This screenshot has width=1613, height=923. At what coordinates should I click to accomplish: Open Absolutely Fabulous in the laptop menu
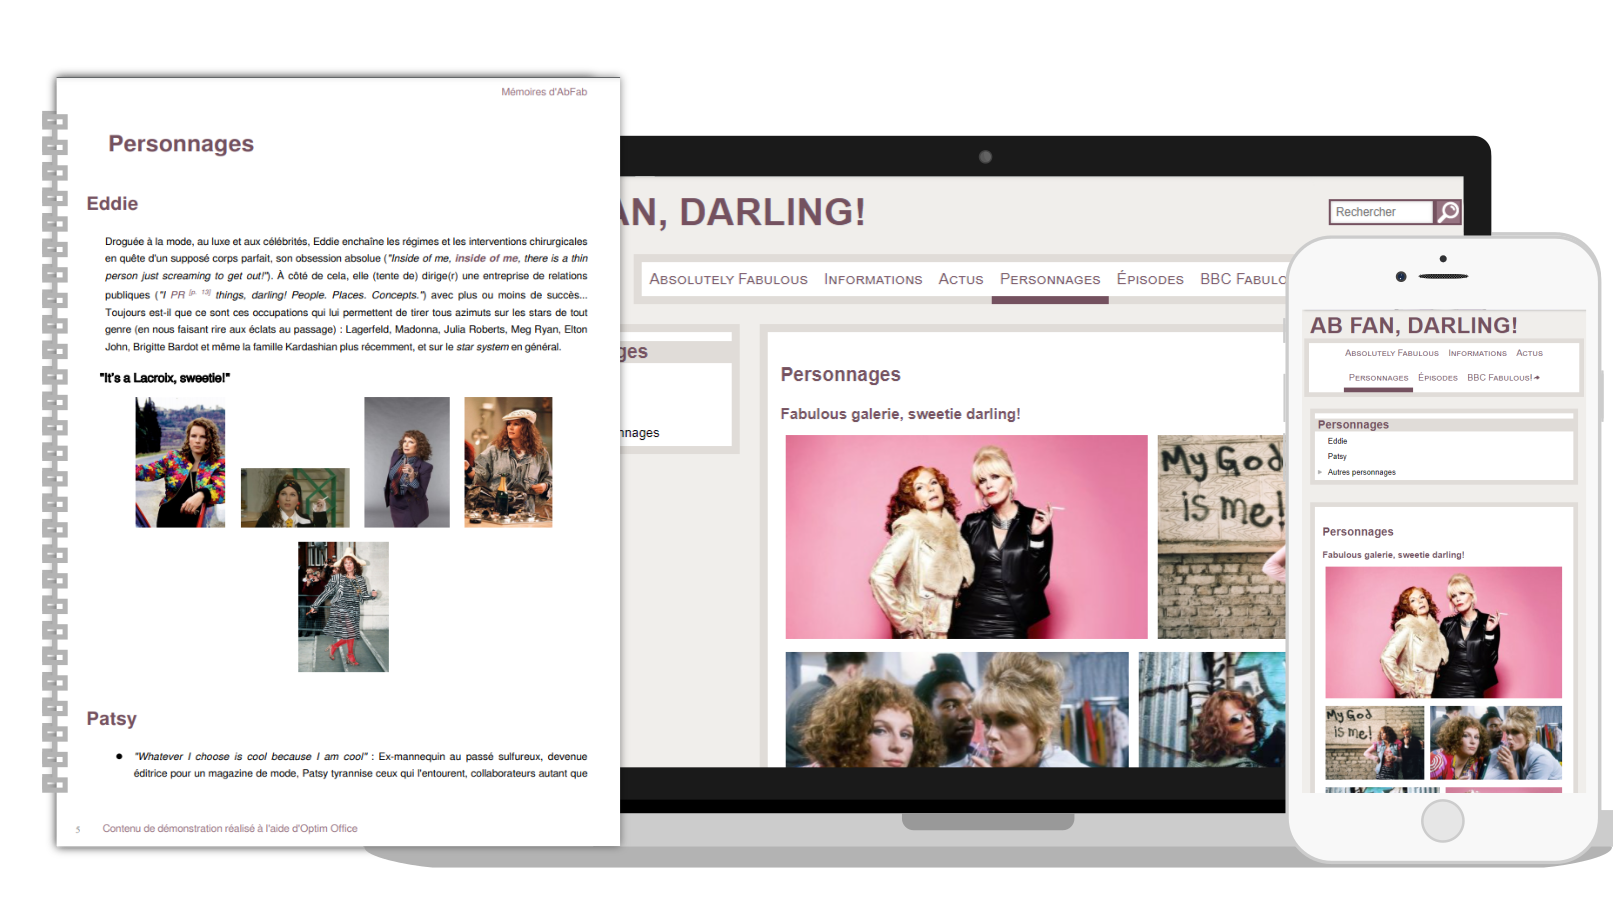(x=728, y=279)
